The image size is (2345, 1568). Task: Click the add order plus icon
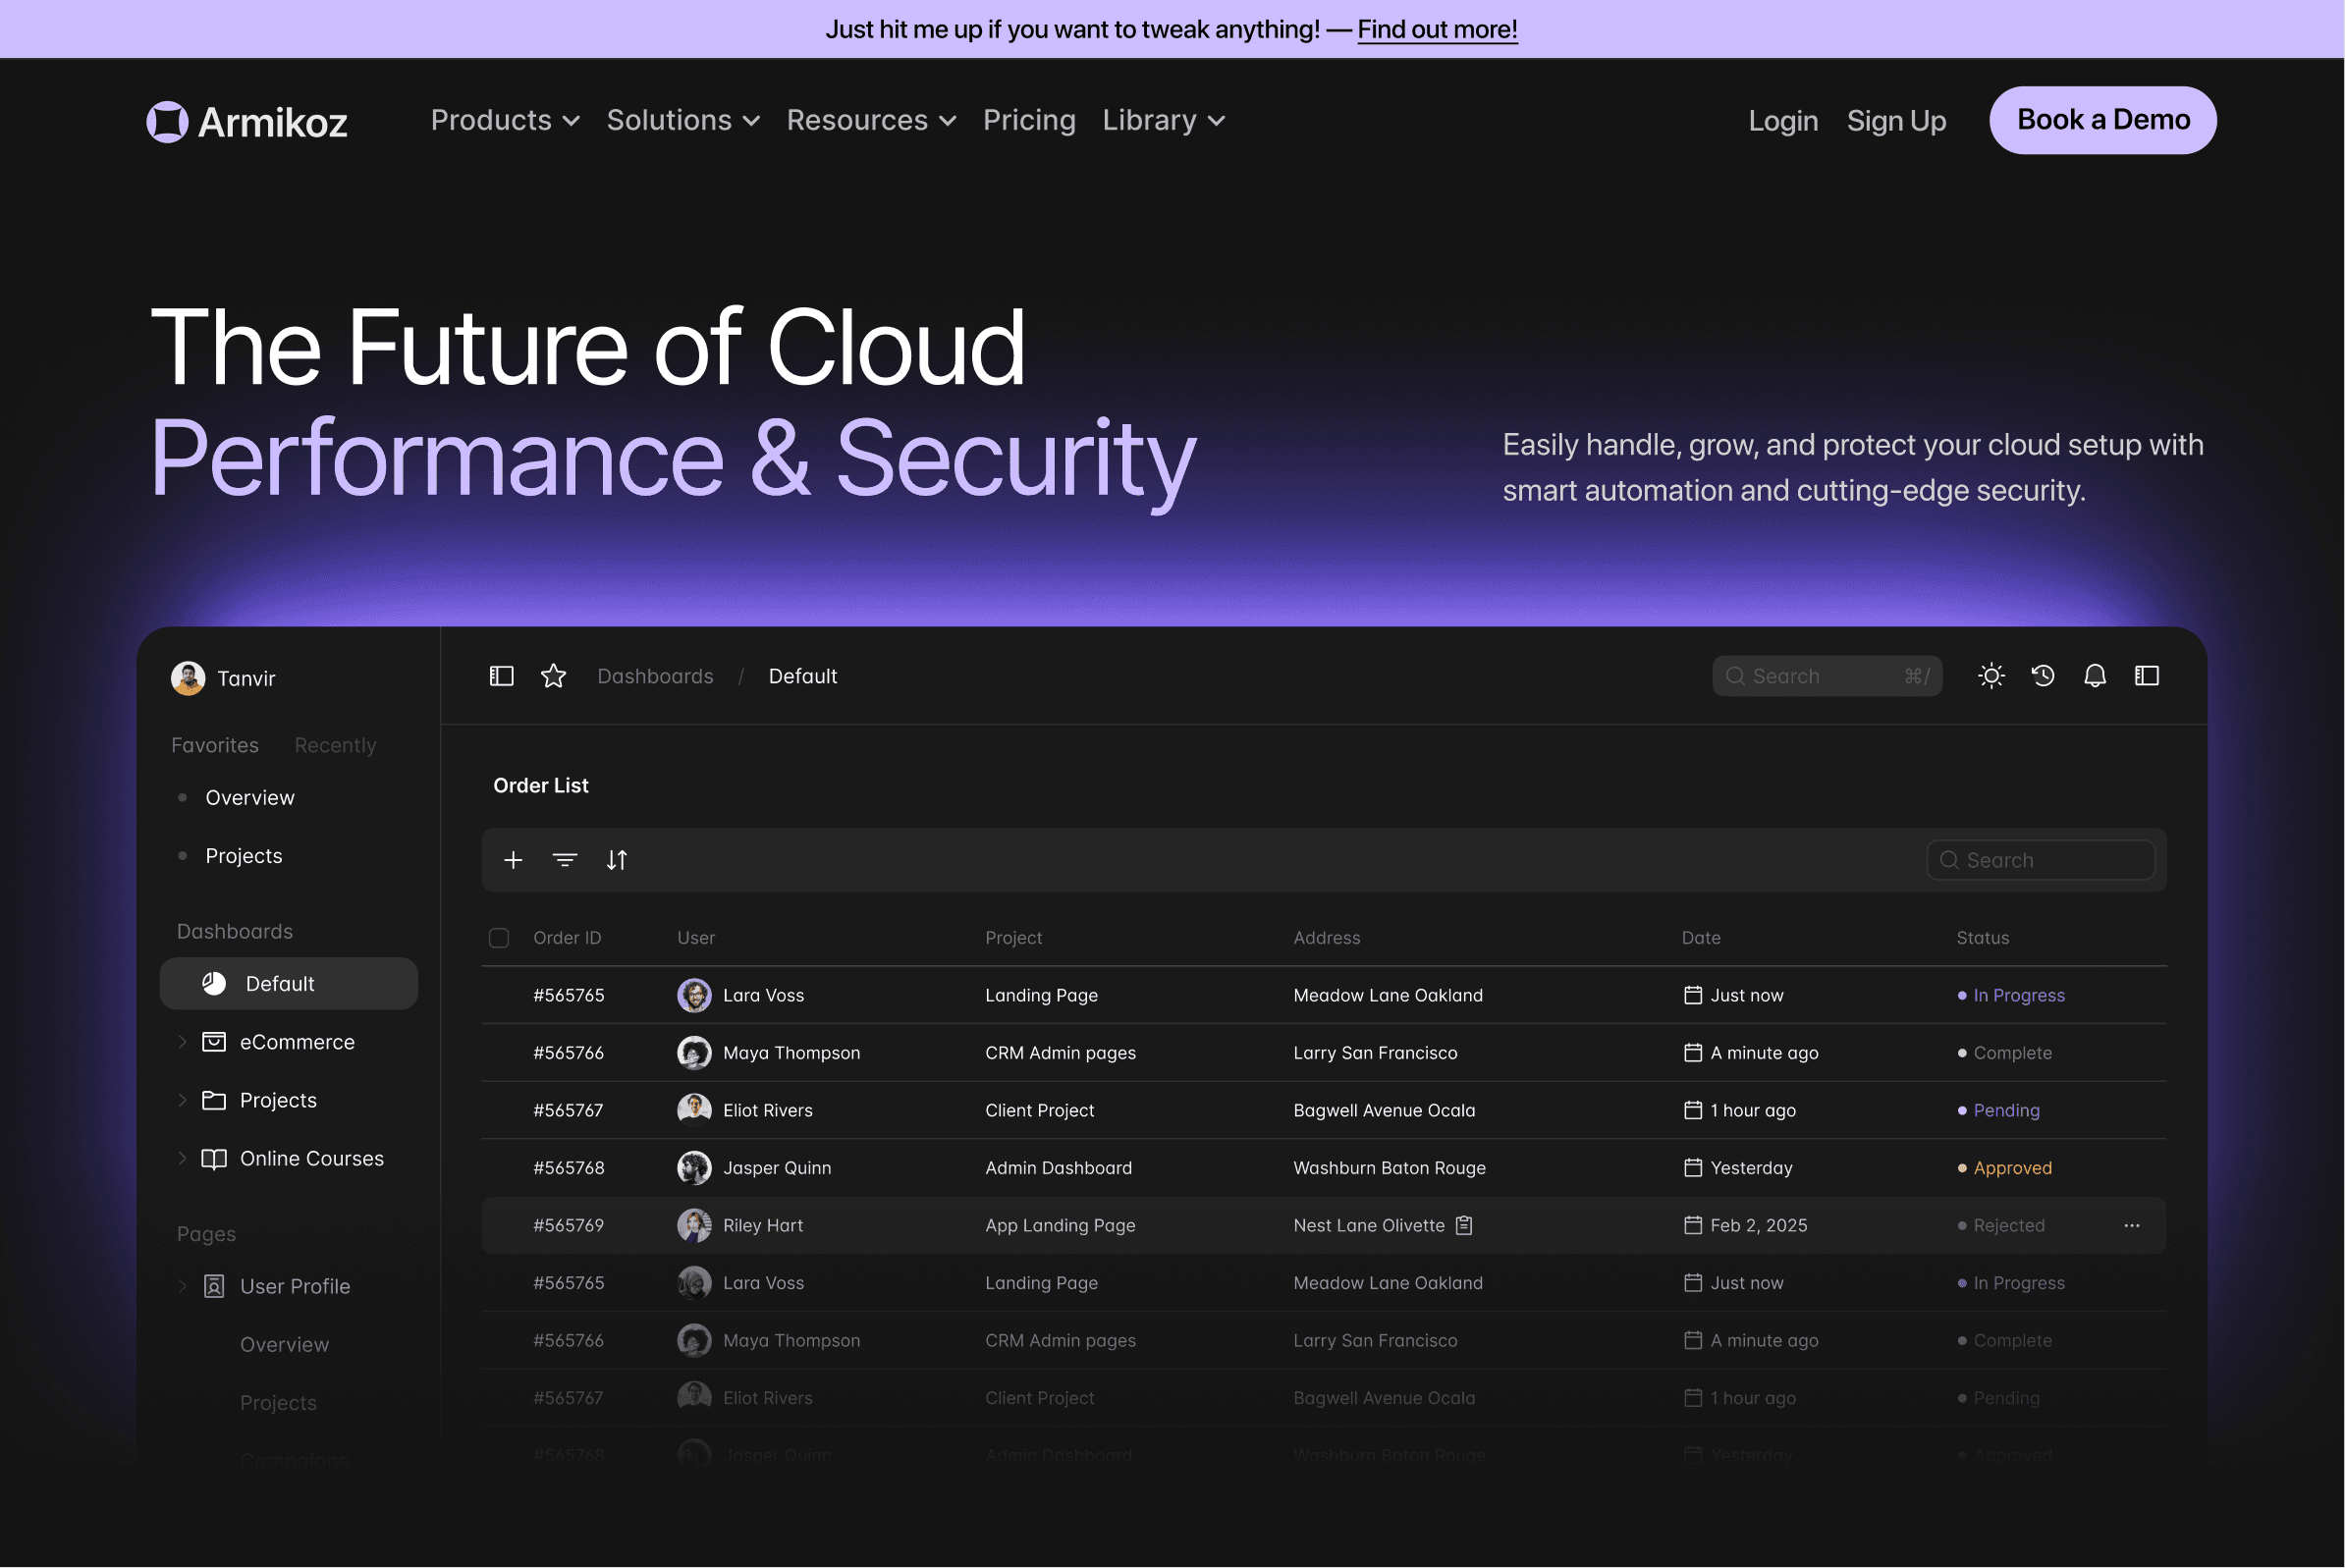(x=513, y=860)
